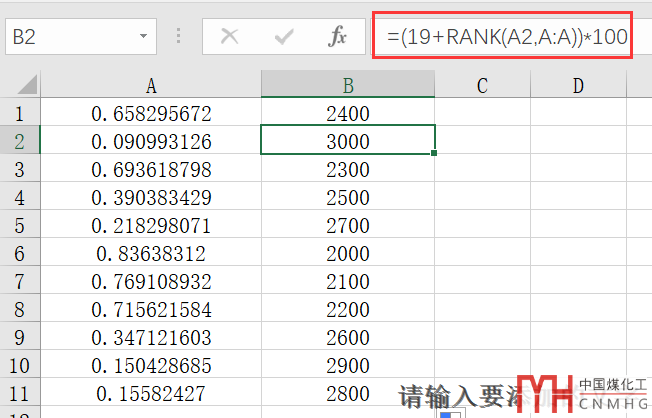This screenshot has width=652, height=418.
Task: Click selected cell with value 3000
Action: (348, 140)
